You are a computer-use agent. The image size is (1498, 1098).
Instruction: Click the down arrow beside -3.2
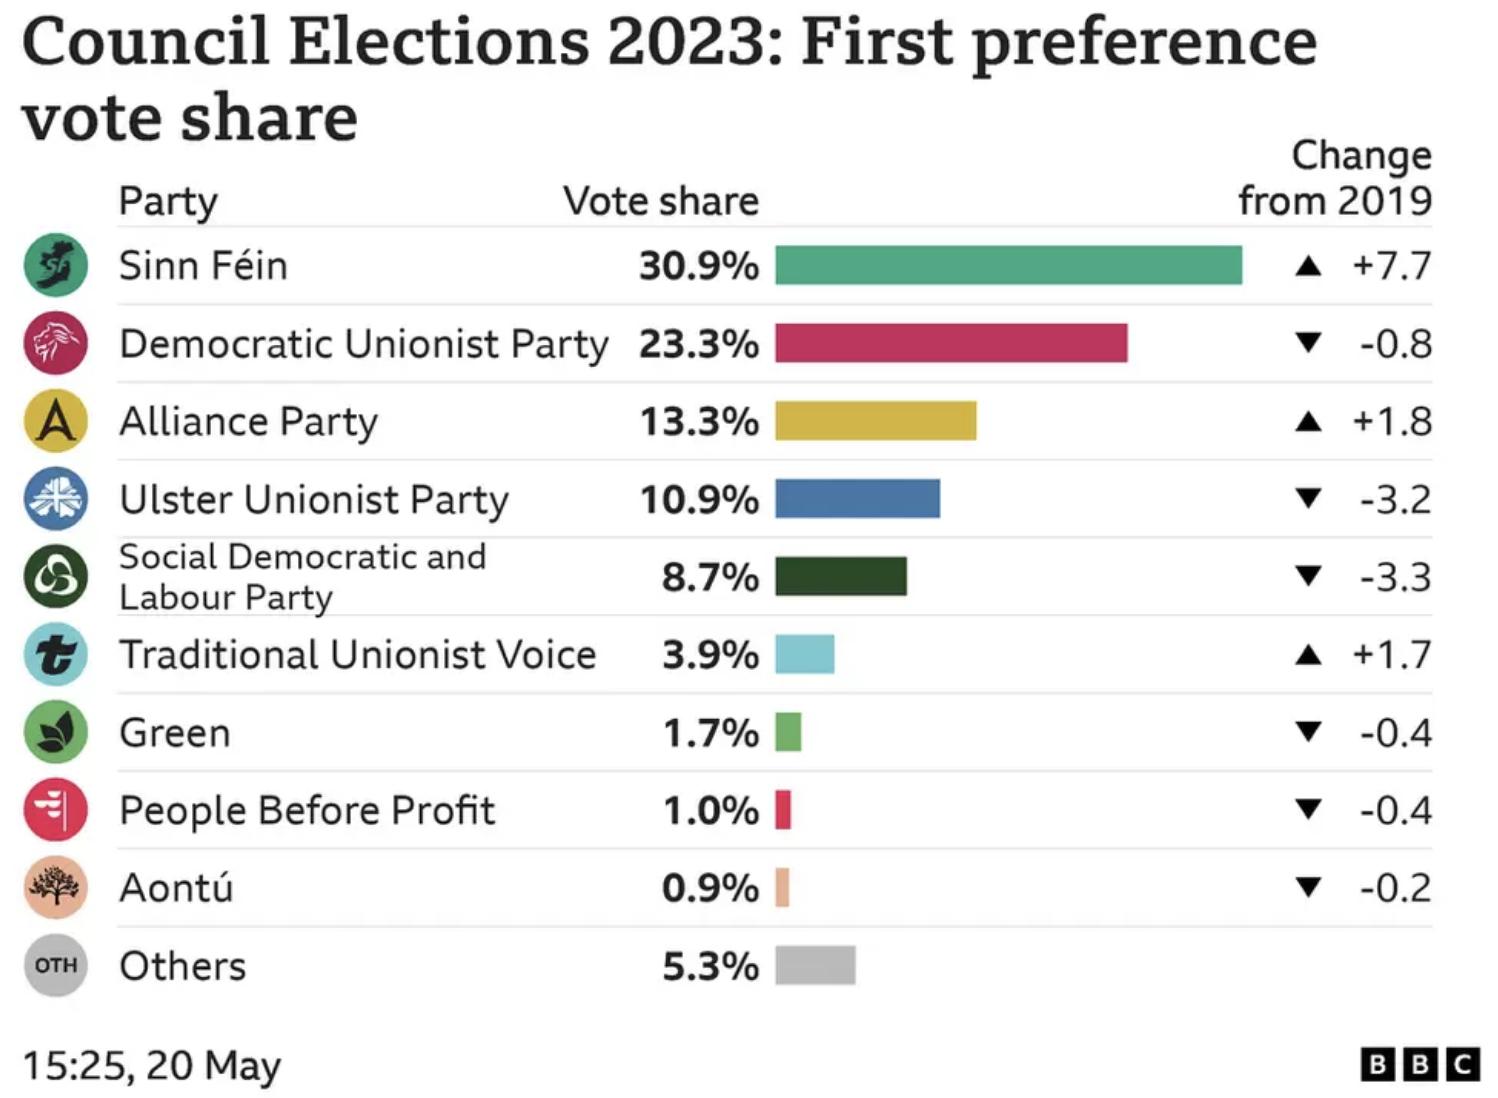[x=1308, y=498]
